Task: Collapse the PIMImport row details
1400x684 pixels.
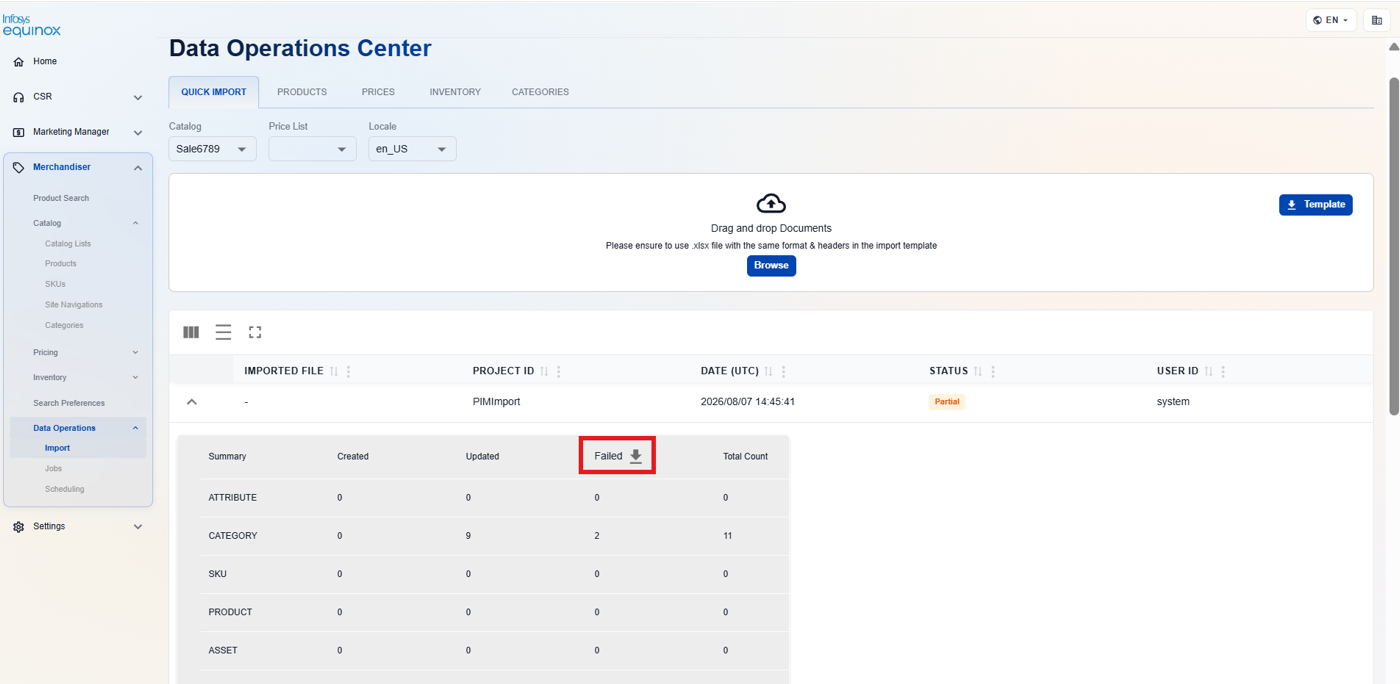Action: pyautogui.click(x=192, y=402)
